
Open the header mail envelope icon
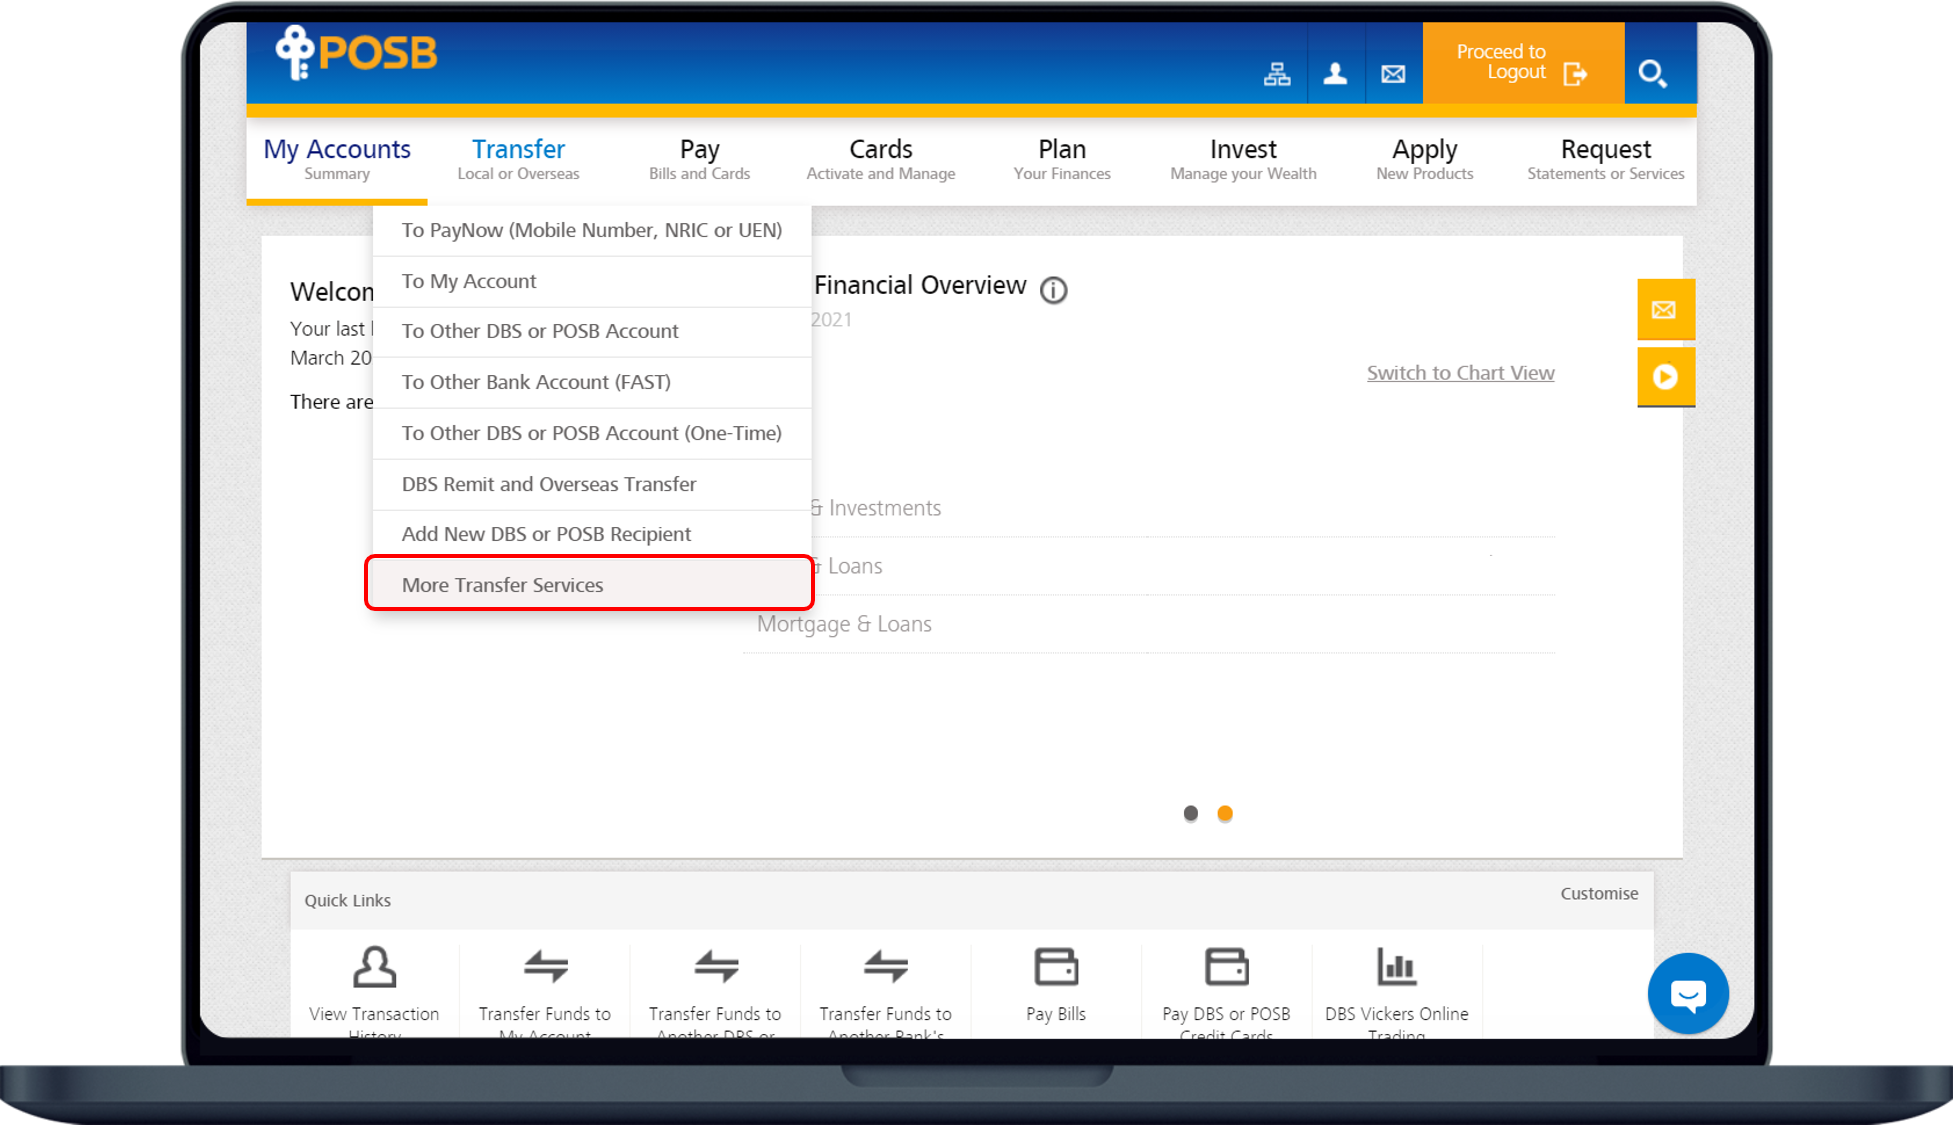[1393, 73]
